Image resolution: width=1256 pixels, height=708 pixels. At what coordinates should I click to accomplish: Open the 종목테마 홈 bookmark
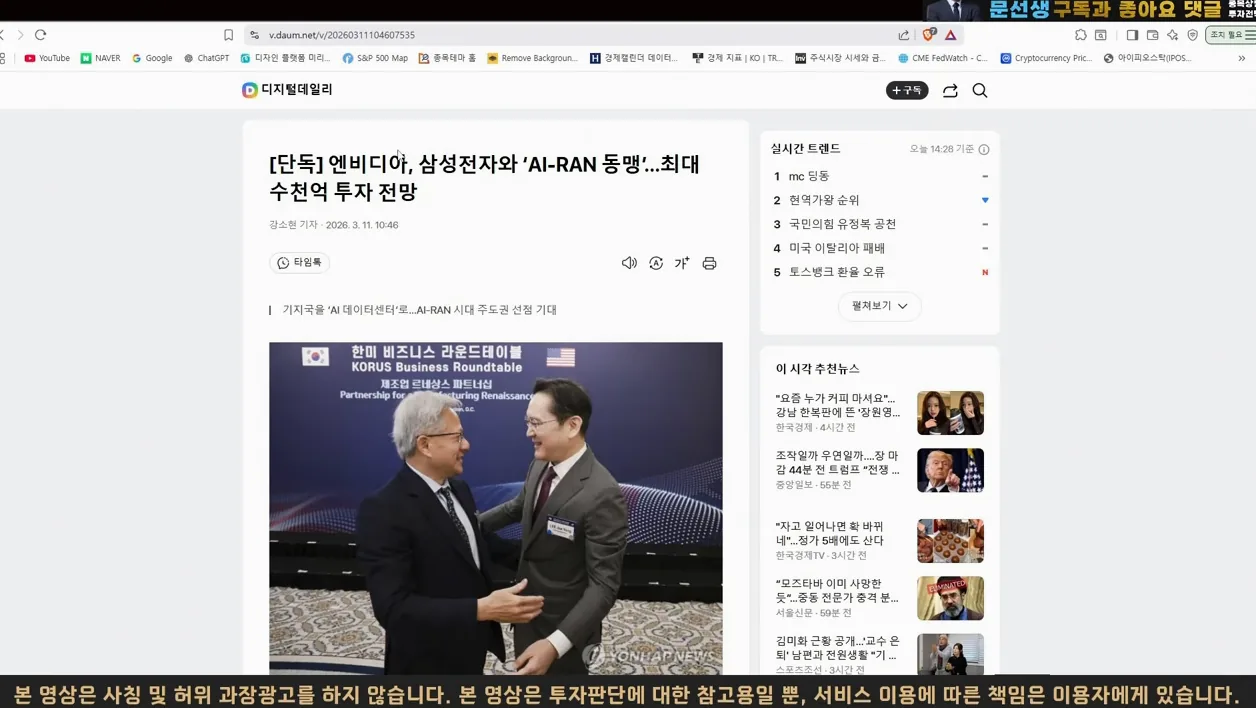447,58
